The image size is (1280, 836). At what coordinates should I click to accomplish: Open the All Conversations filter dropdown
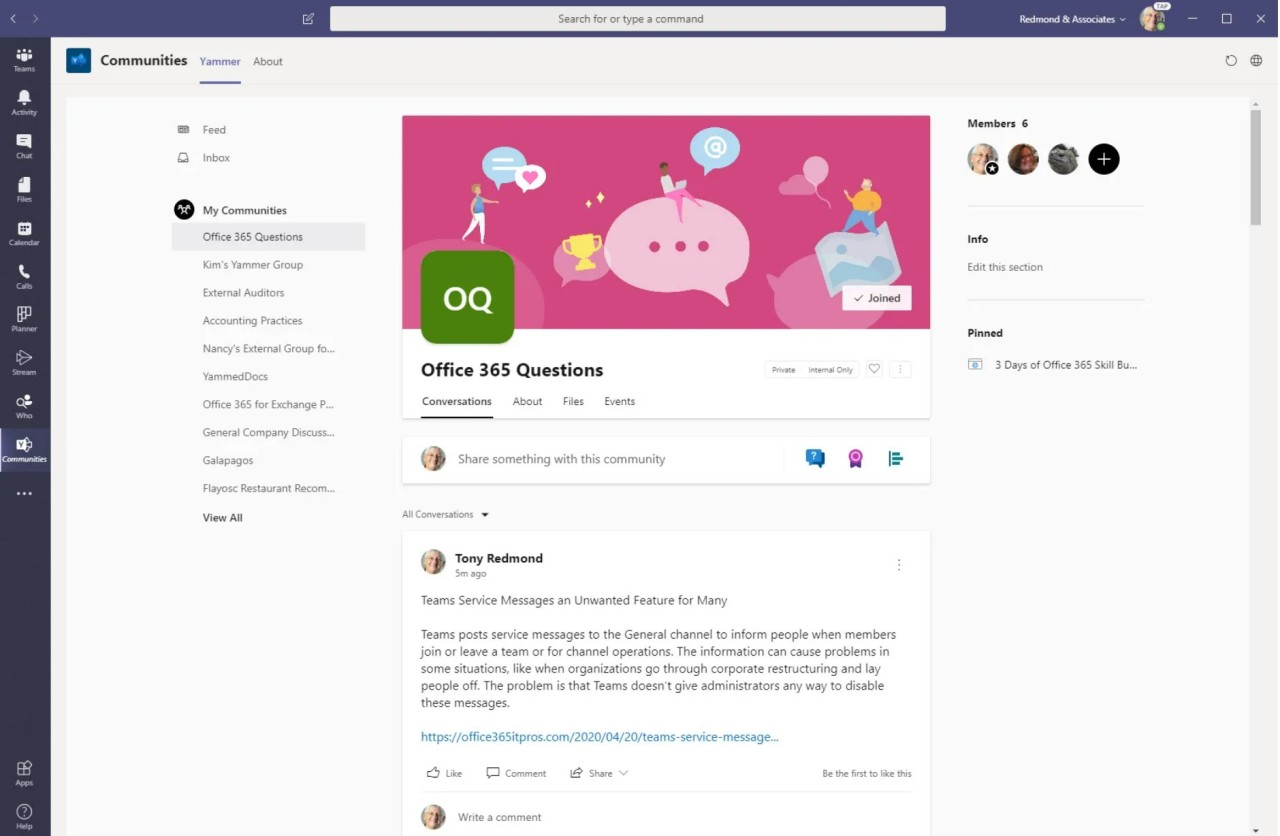445,514
